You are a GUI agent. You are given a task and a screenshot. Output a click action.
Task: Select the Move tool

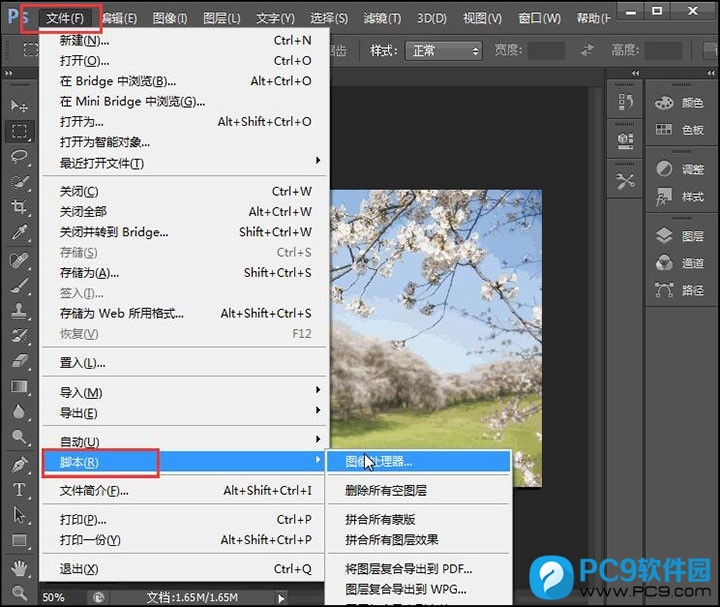[x=19, y=106]
